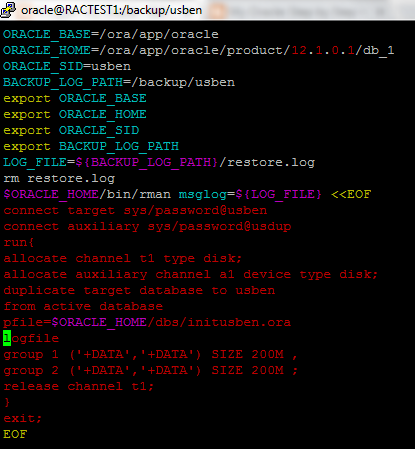Click the LOG_FILE=${BACKUP_LOG_PATH}/restore.log line
The height and width of the screenshot is (449, 415).
pos(159,162)
